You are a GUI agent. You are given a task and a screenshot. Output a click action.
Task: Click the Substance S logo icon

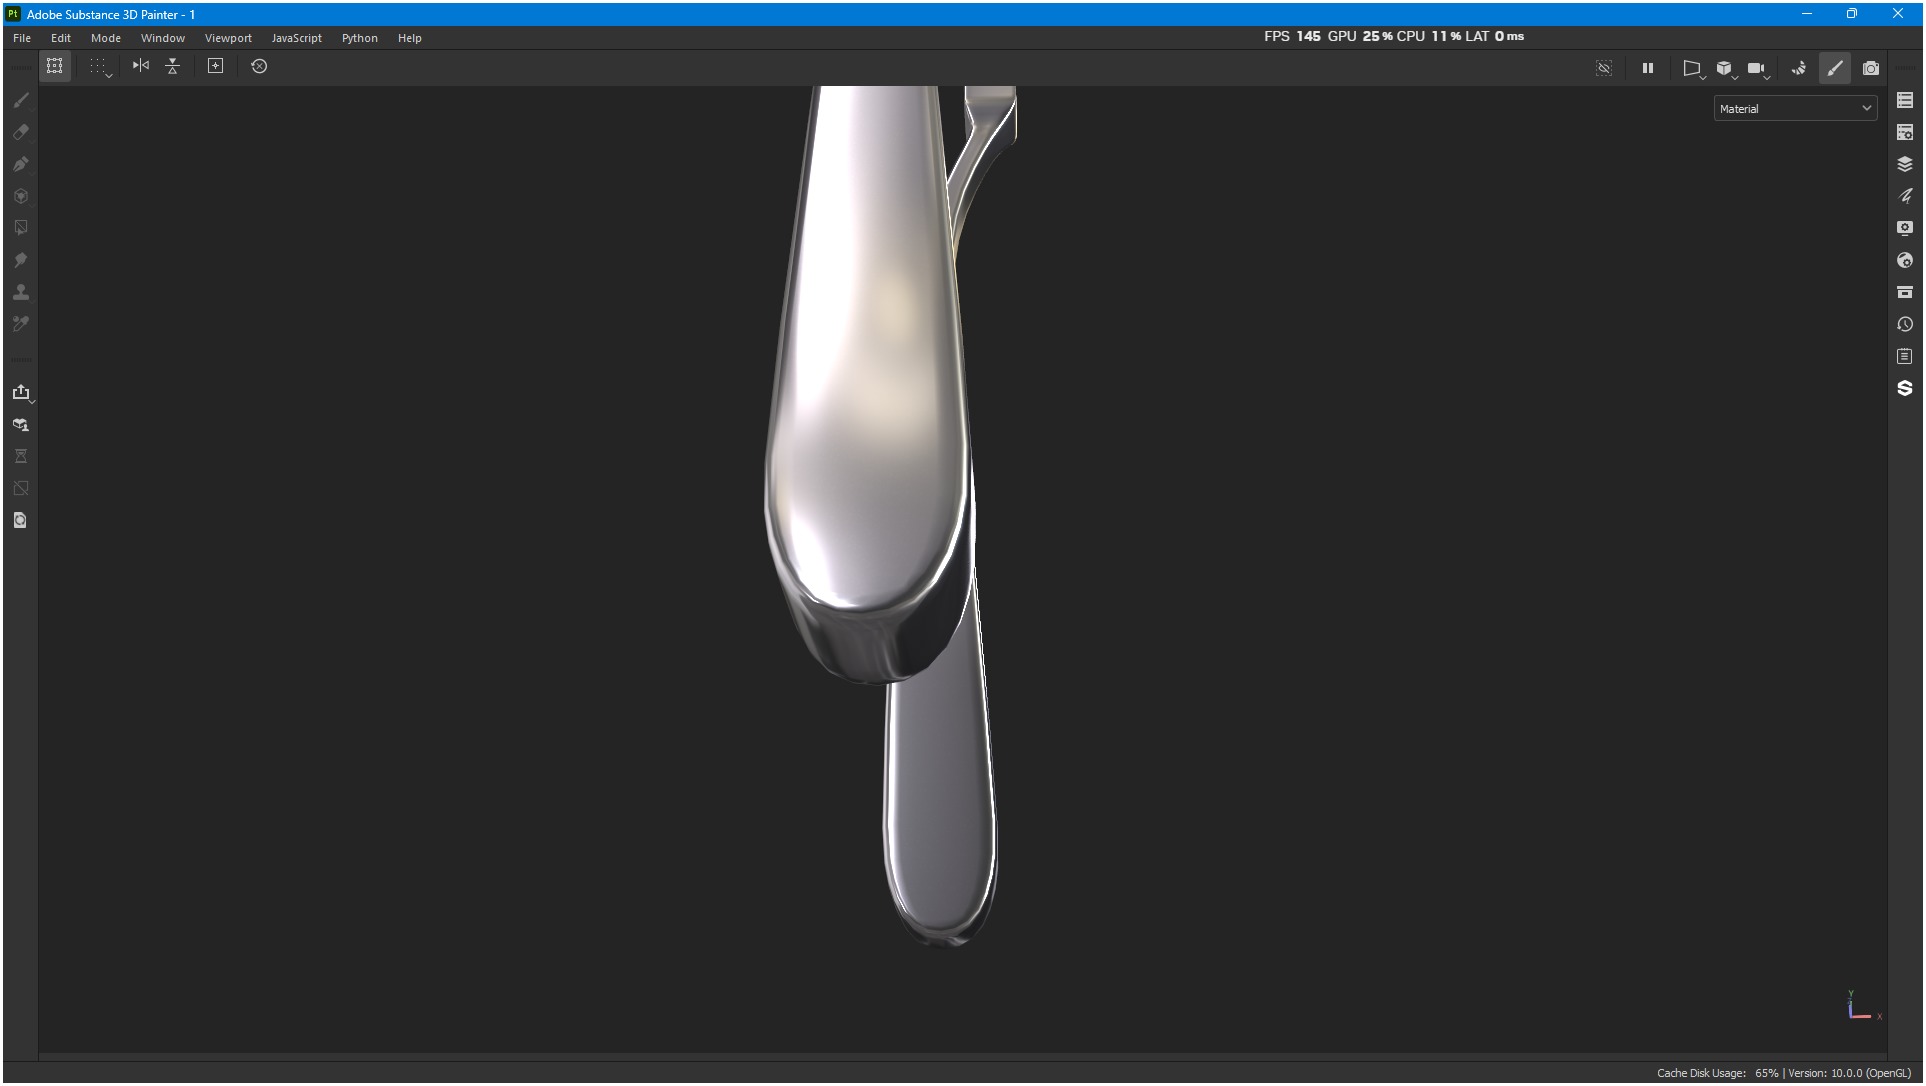coord(1904,388)
